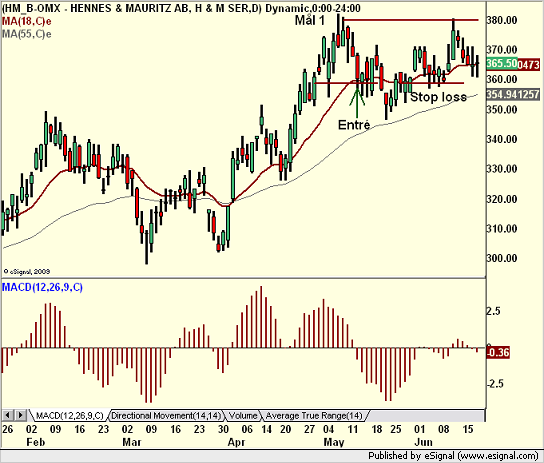Click the May month label on time axis

[334, 443]
